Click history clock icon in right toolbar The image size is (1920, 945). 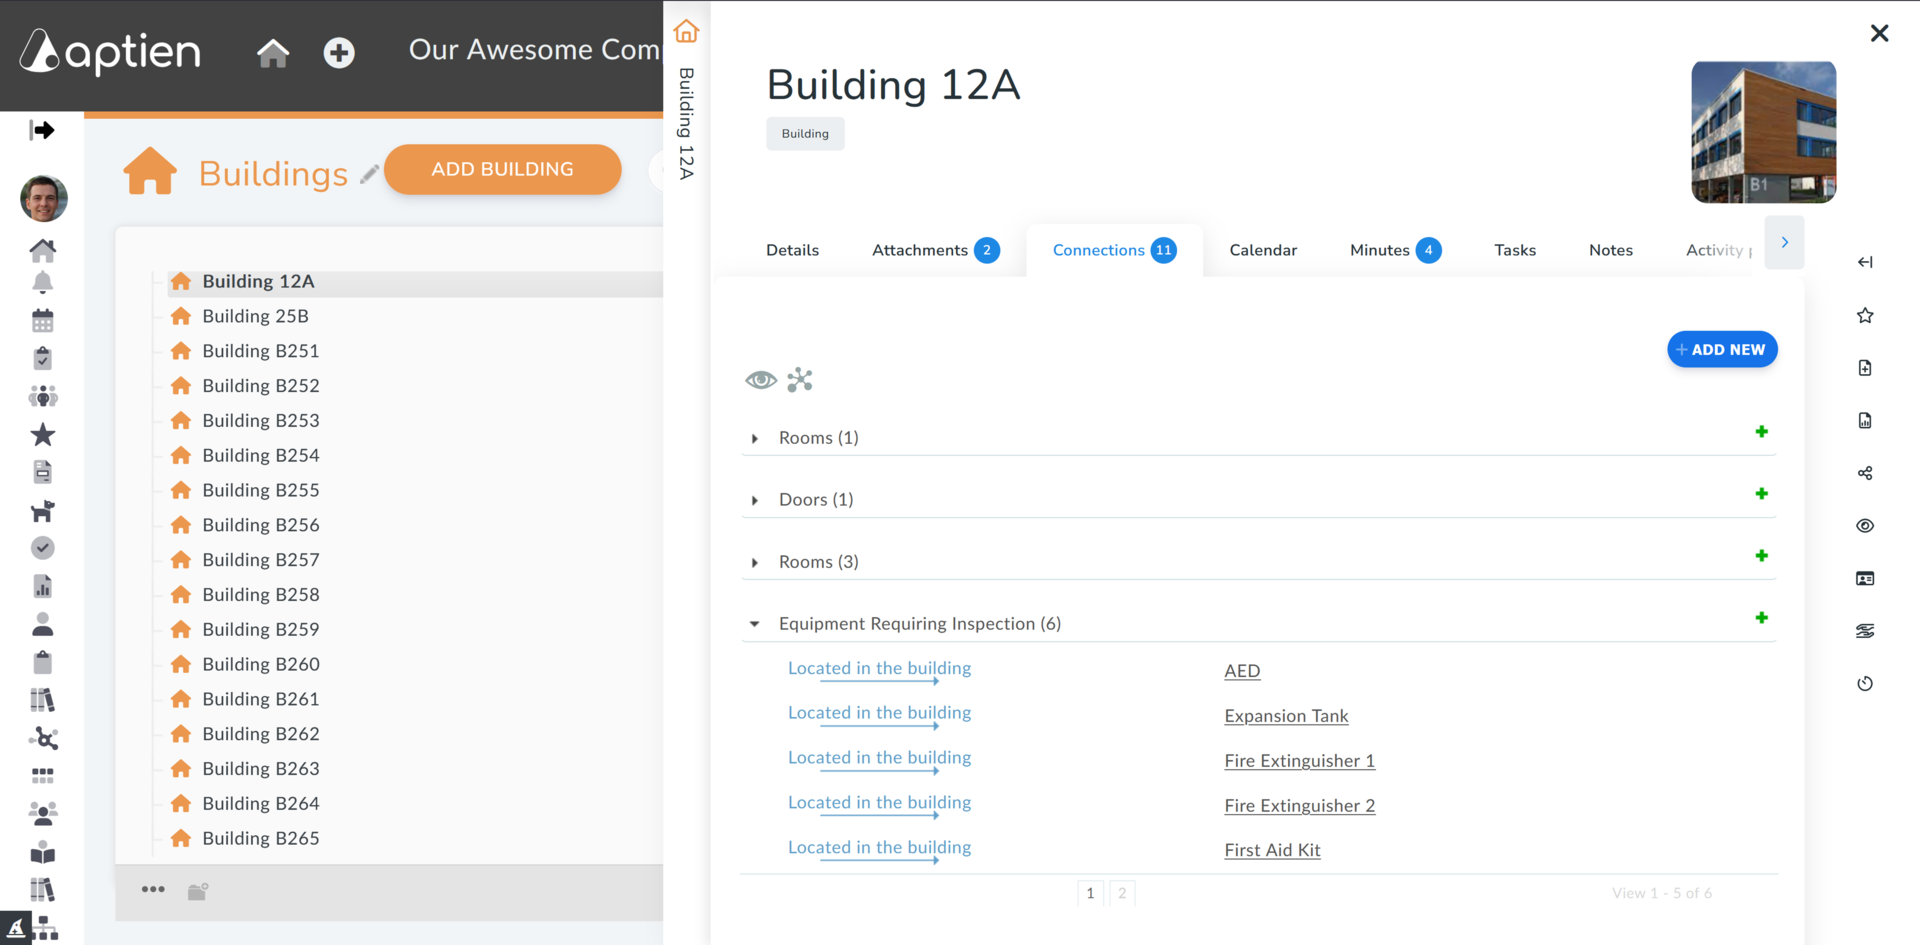pos(1865,684)
